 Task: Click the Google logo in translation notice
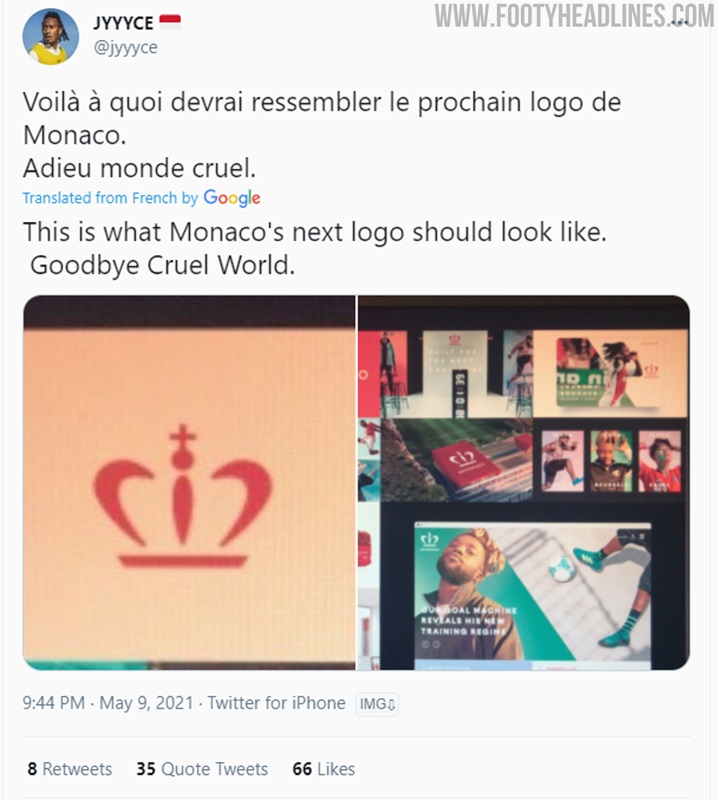coord(232,198)
